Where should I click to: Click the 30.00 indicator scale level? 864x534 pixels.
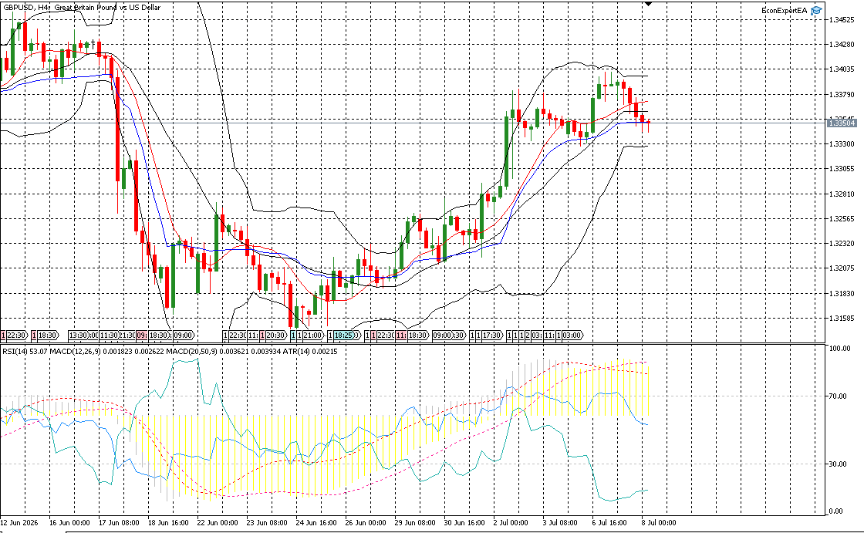click(838, 464)
